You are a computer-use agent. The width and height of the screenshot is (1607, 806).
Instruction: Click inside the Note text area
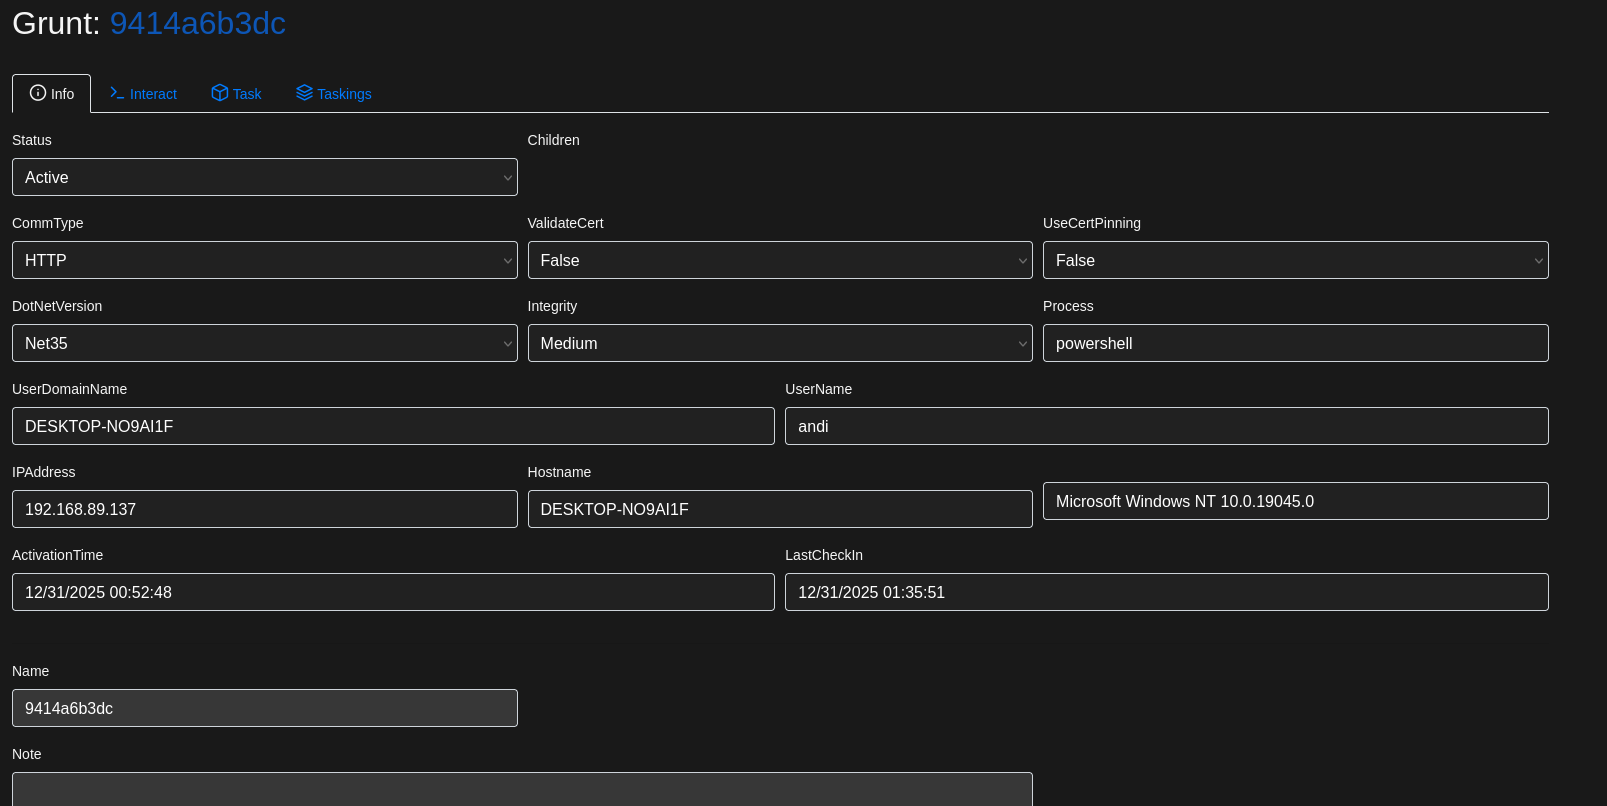[x=522, y=788]
